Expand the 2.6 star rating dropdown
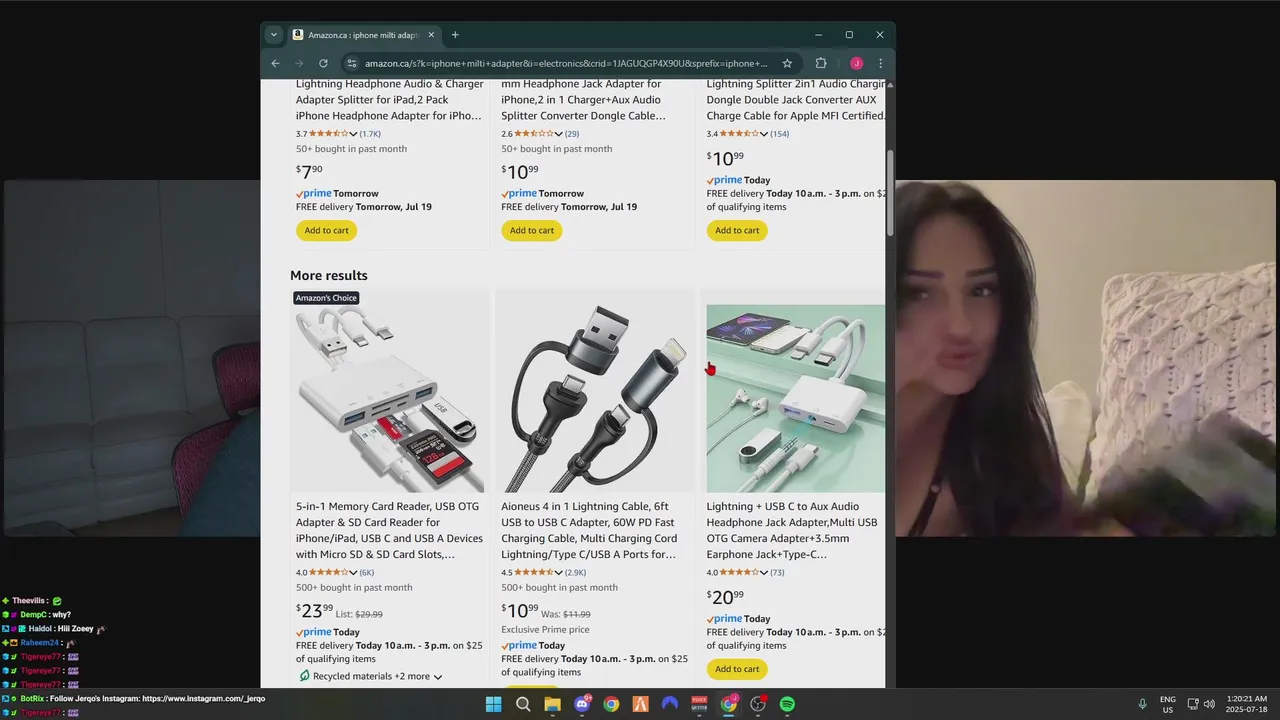Screen dimensions: 1280x720 (558, 134)
